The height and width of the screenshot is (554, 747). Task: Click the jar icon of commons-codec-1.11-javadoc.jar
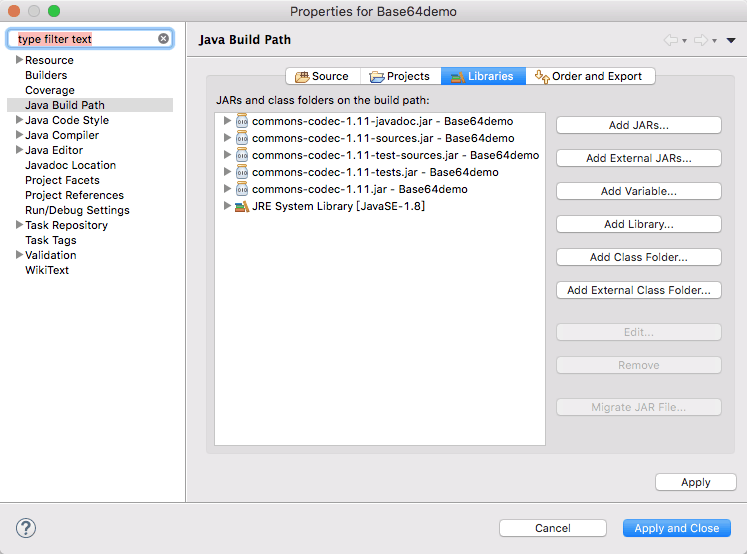pos(242,121)
